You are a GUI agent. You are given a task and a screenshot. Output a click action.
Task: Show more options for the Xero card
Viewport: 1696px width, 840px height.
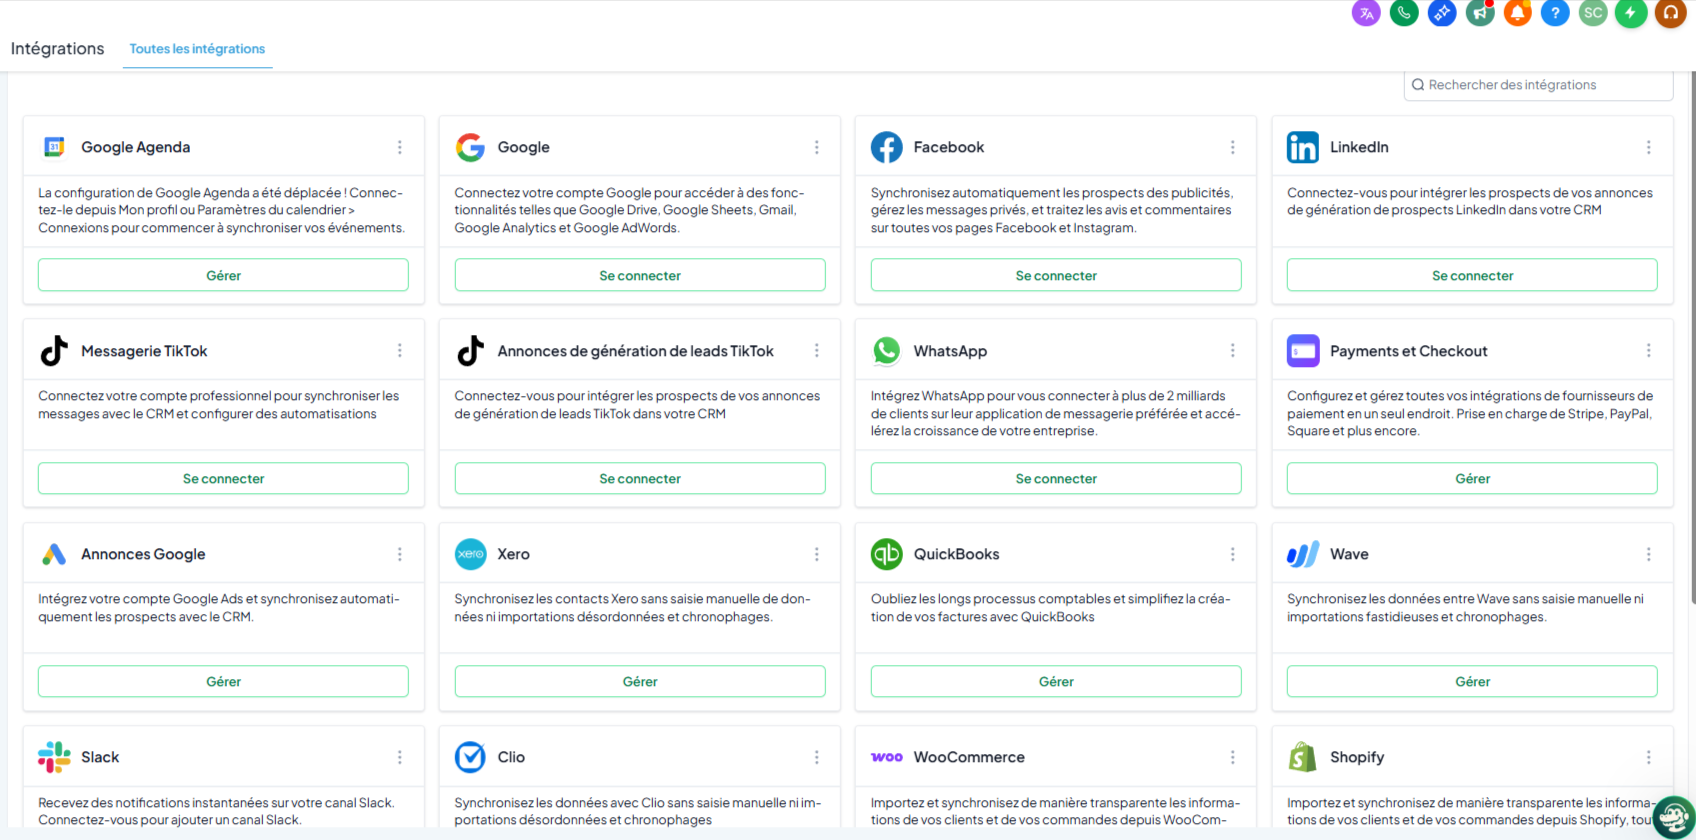pos(816,554)
